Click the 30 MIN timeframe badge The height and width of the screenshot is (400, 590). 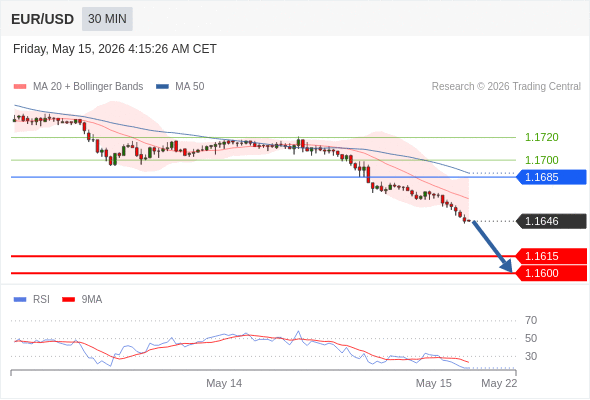pos(107,19)
